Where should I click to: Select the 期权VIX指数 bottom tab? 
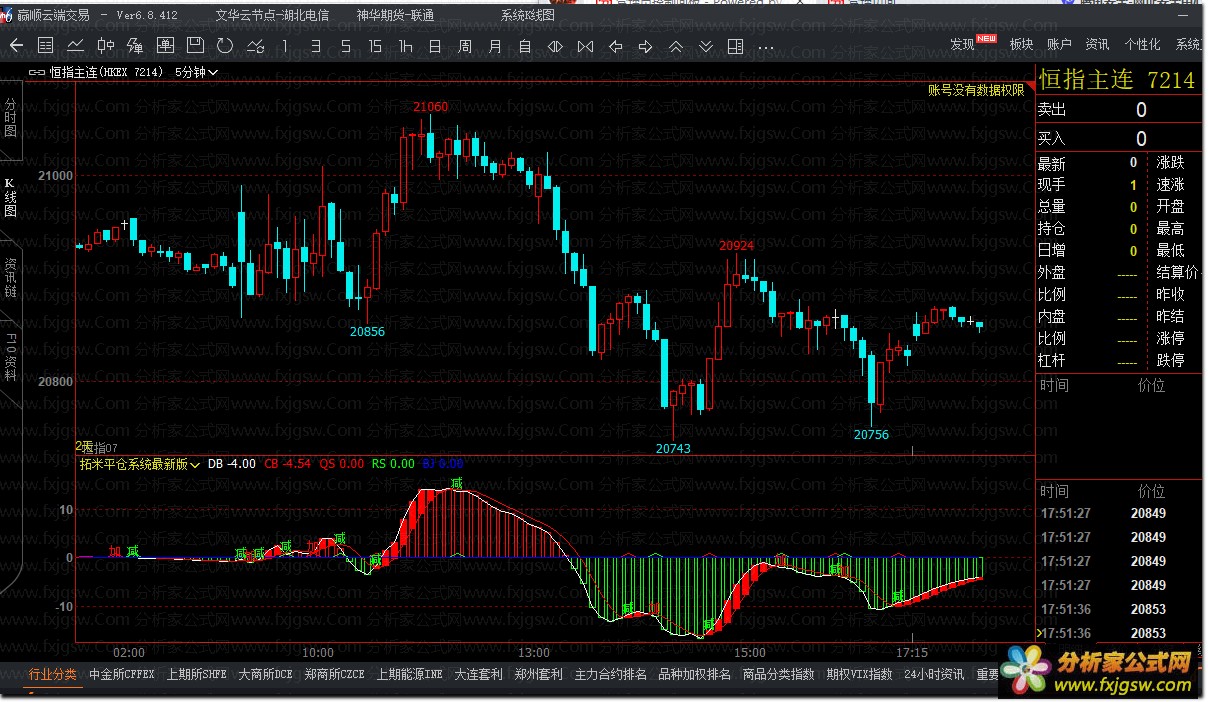click(x=860, y=674)
